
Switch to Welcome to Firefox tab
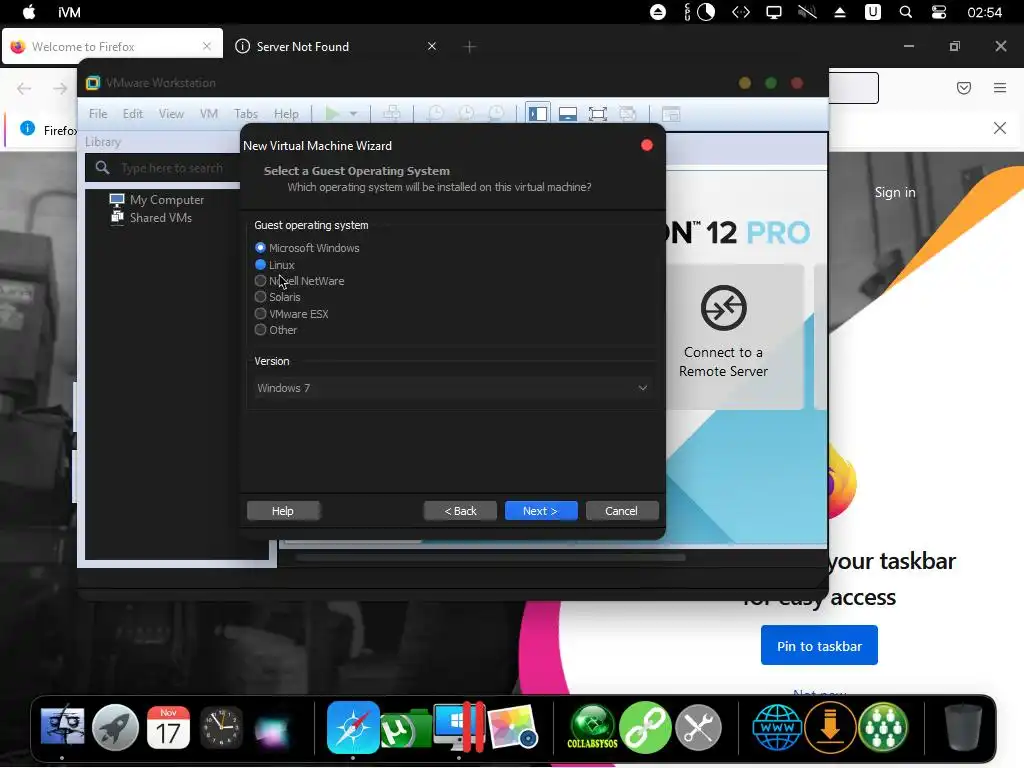[x=112, y=46]
